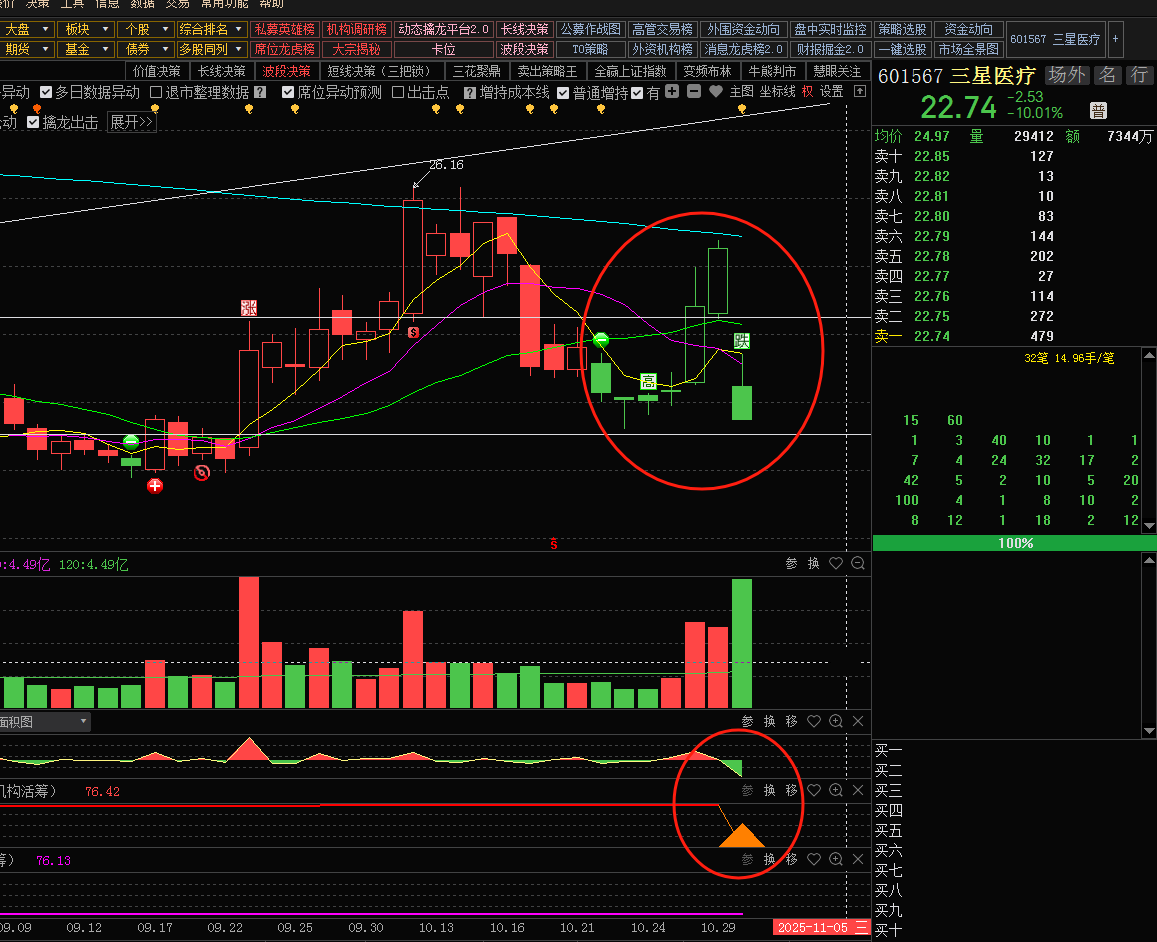Click the 一键选股 button

pyautogui.click(x=902, y=49)
